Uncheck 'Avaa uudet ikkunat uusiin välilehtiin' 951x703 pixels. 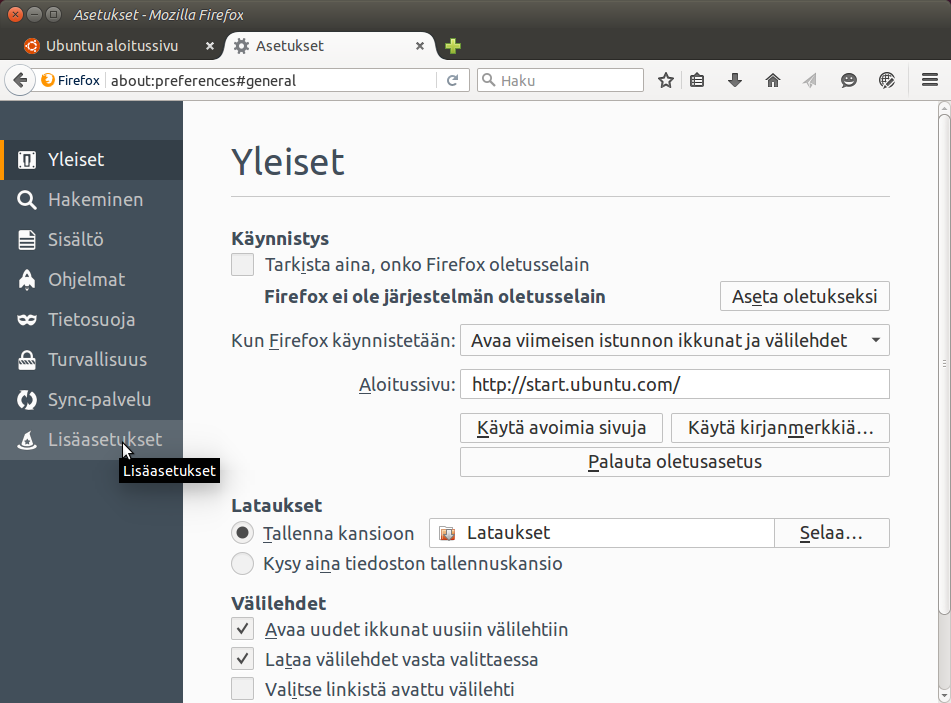pyautogui.click(x=242, y=629)
